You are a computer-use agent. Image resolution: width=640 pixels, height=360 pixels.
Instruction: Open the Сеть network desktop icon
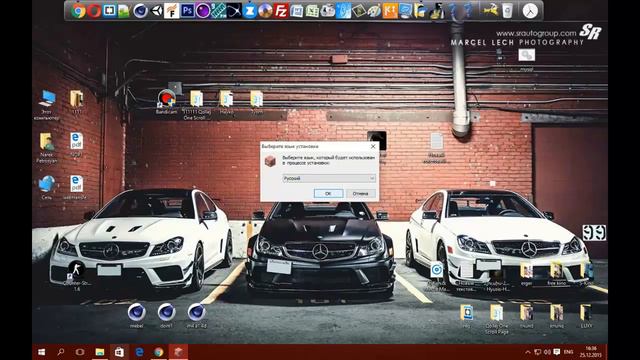pos(47,187)
